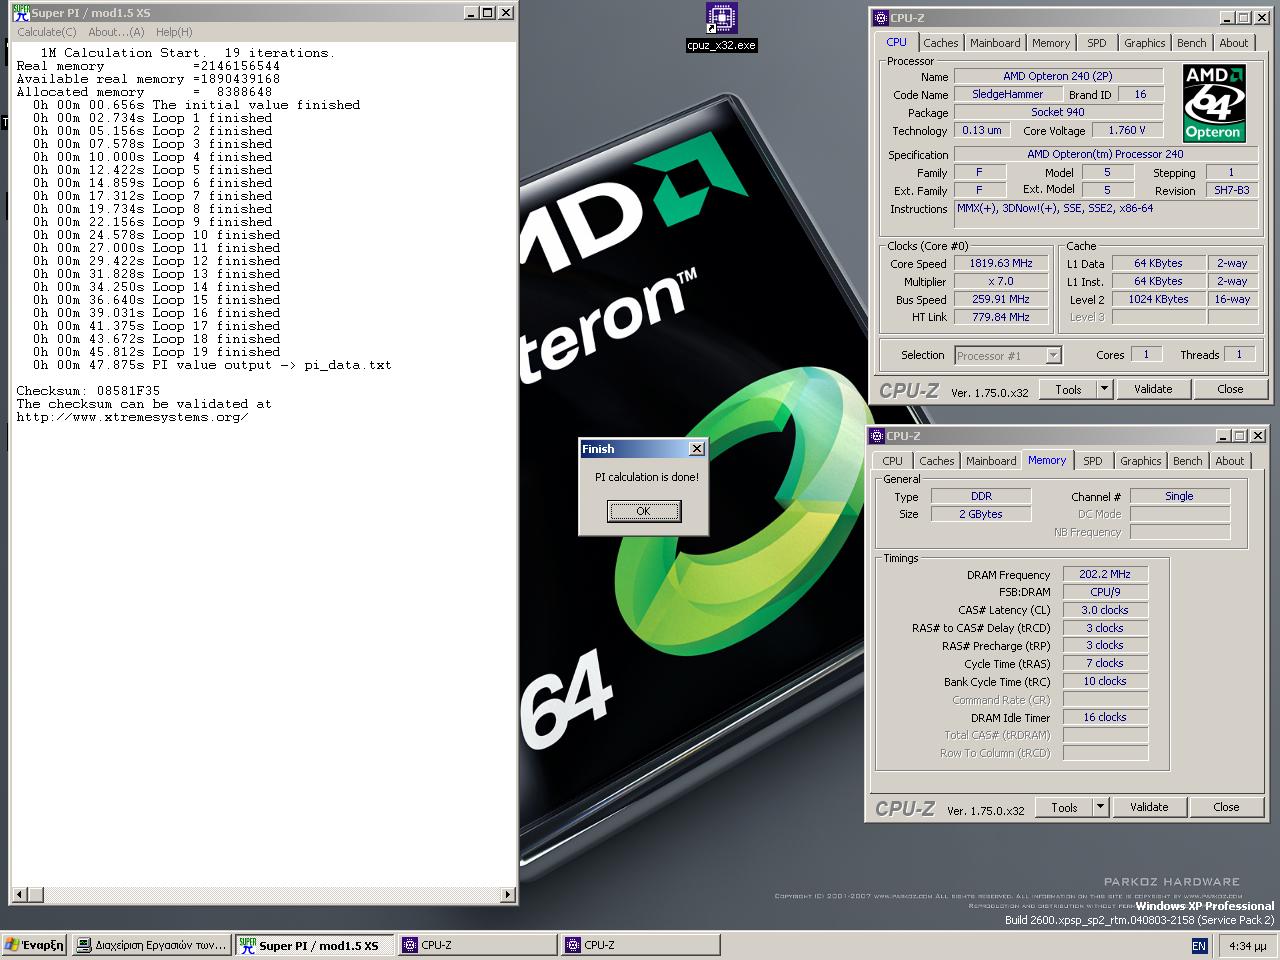Close the Finish dialog with X
This screenshot has height=960, width=1280.
[697, 449]
